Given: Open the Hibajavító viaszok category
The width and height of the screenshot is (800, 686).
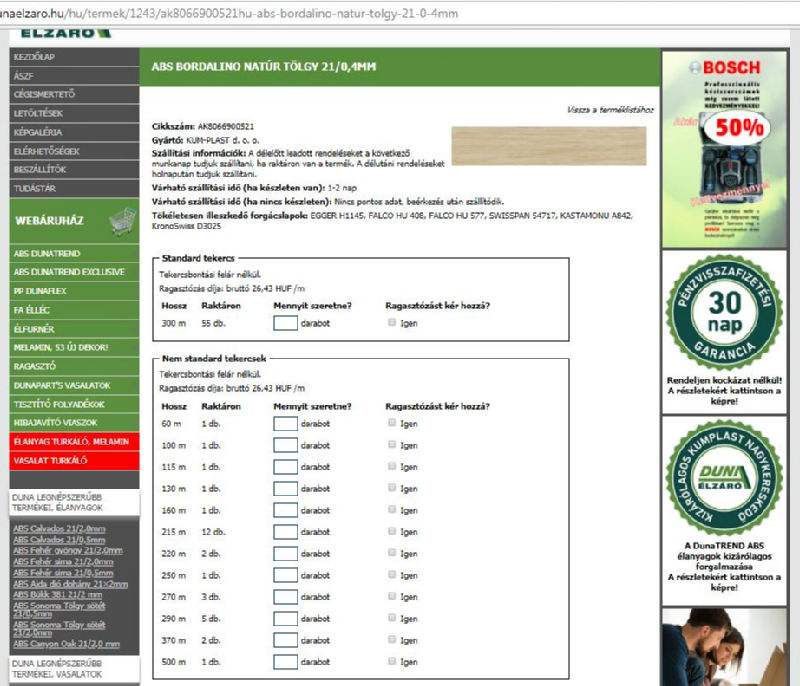Looking at the screenshot, I should coord(74,422).
